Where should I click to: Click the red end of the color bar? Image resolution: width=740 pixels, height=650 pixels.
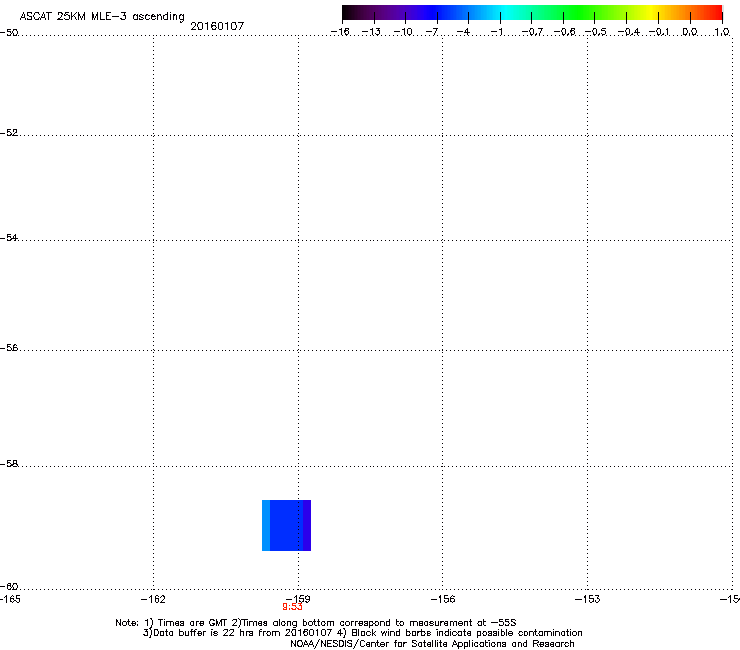pos(713,13)
